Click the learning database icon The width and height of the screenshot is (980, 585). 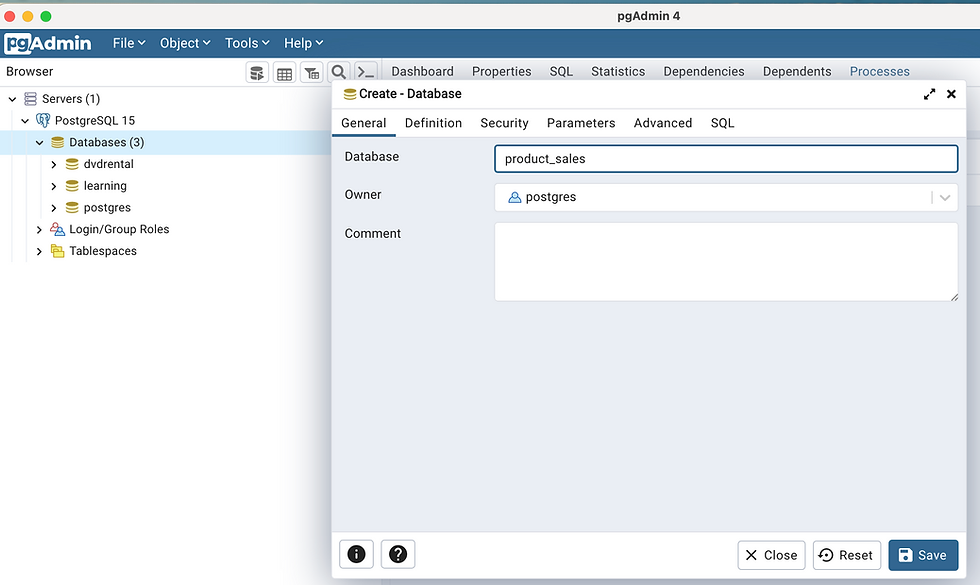72,186
